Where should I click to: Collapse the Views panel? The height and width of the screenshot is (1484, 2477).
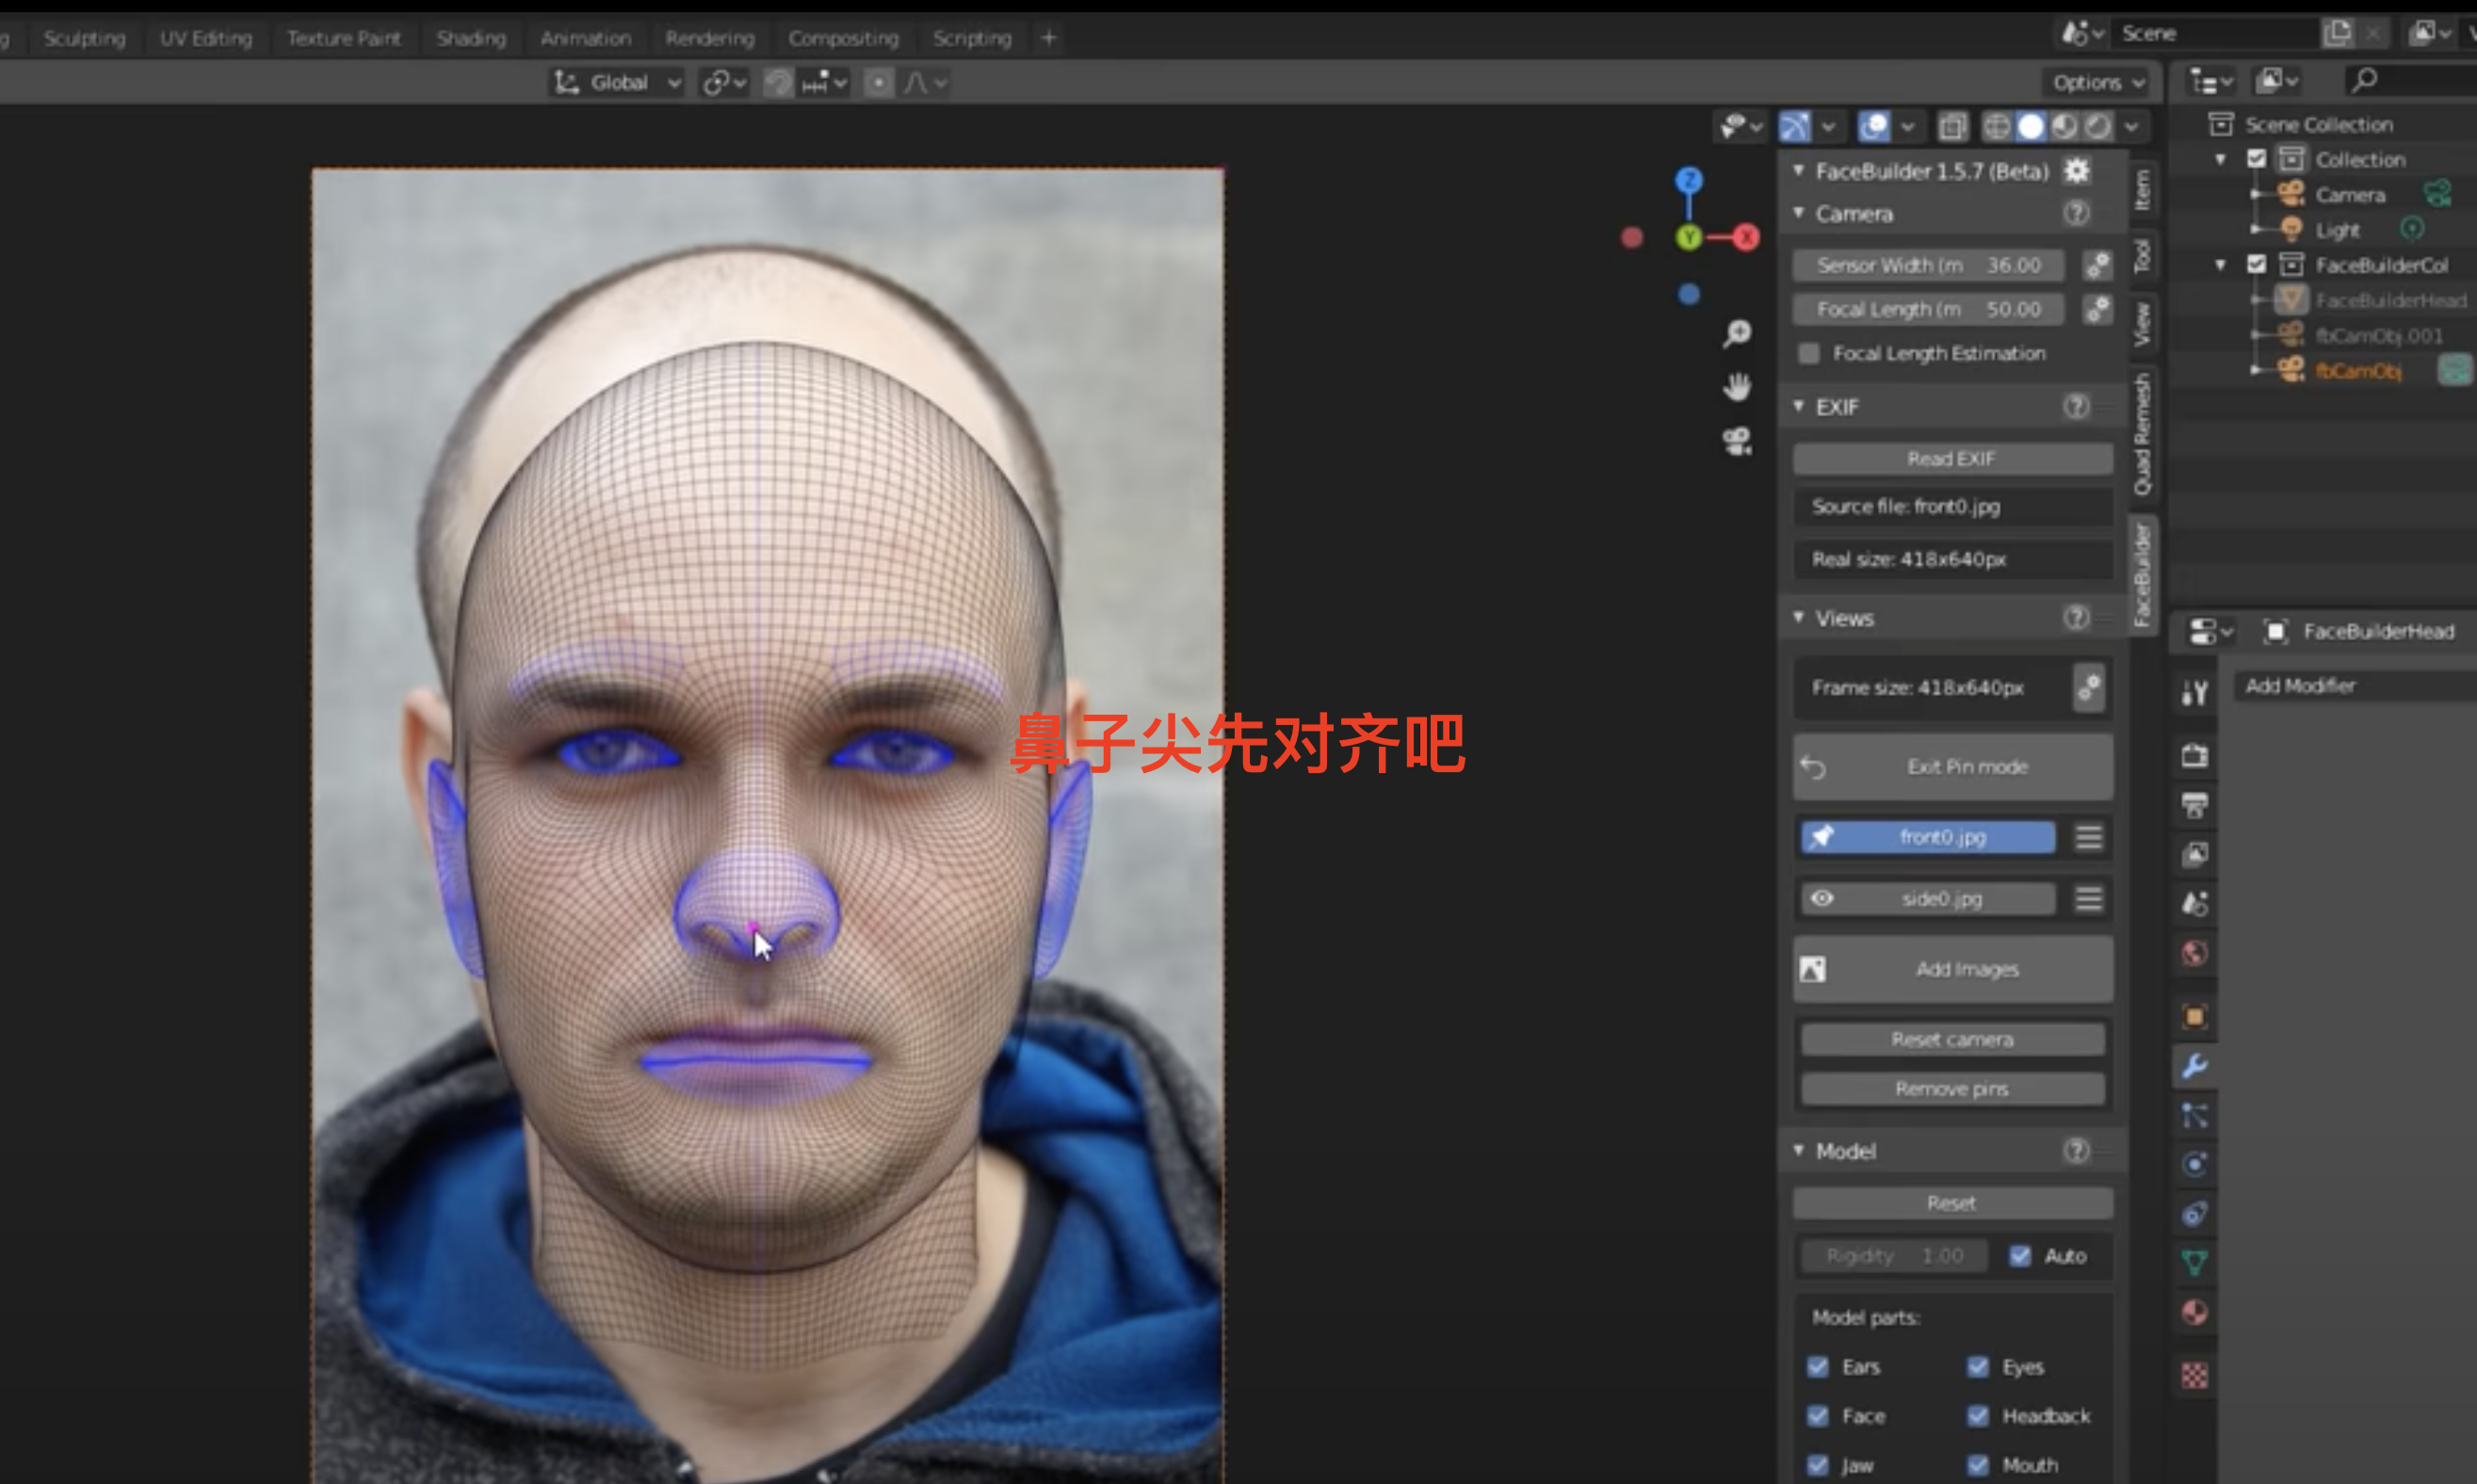coord(1799,617)
